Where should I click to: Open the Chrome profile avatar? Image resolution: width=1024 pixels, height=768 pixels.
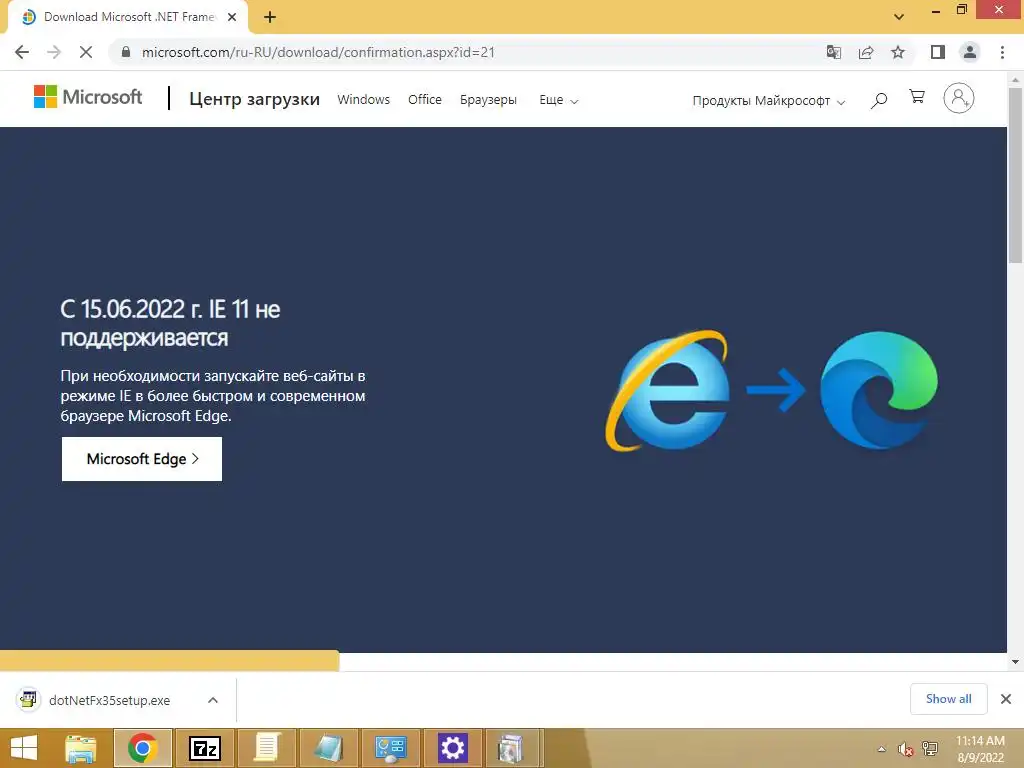coord(970,52)
